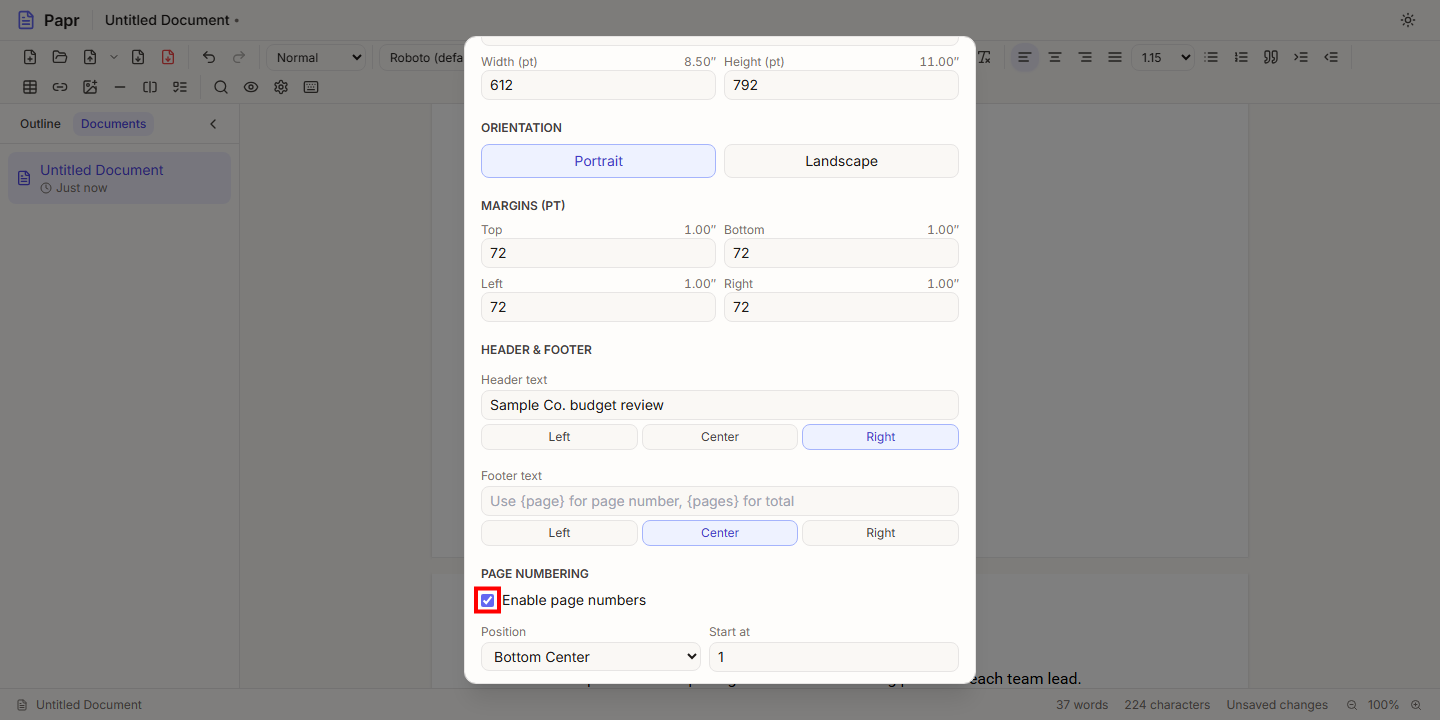Screen dimensions: 1440x720
Task: Set footer alignment to Right
Action: 880,533
